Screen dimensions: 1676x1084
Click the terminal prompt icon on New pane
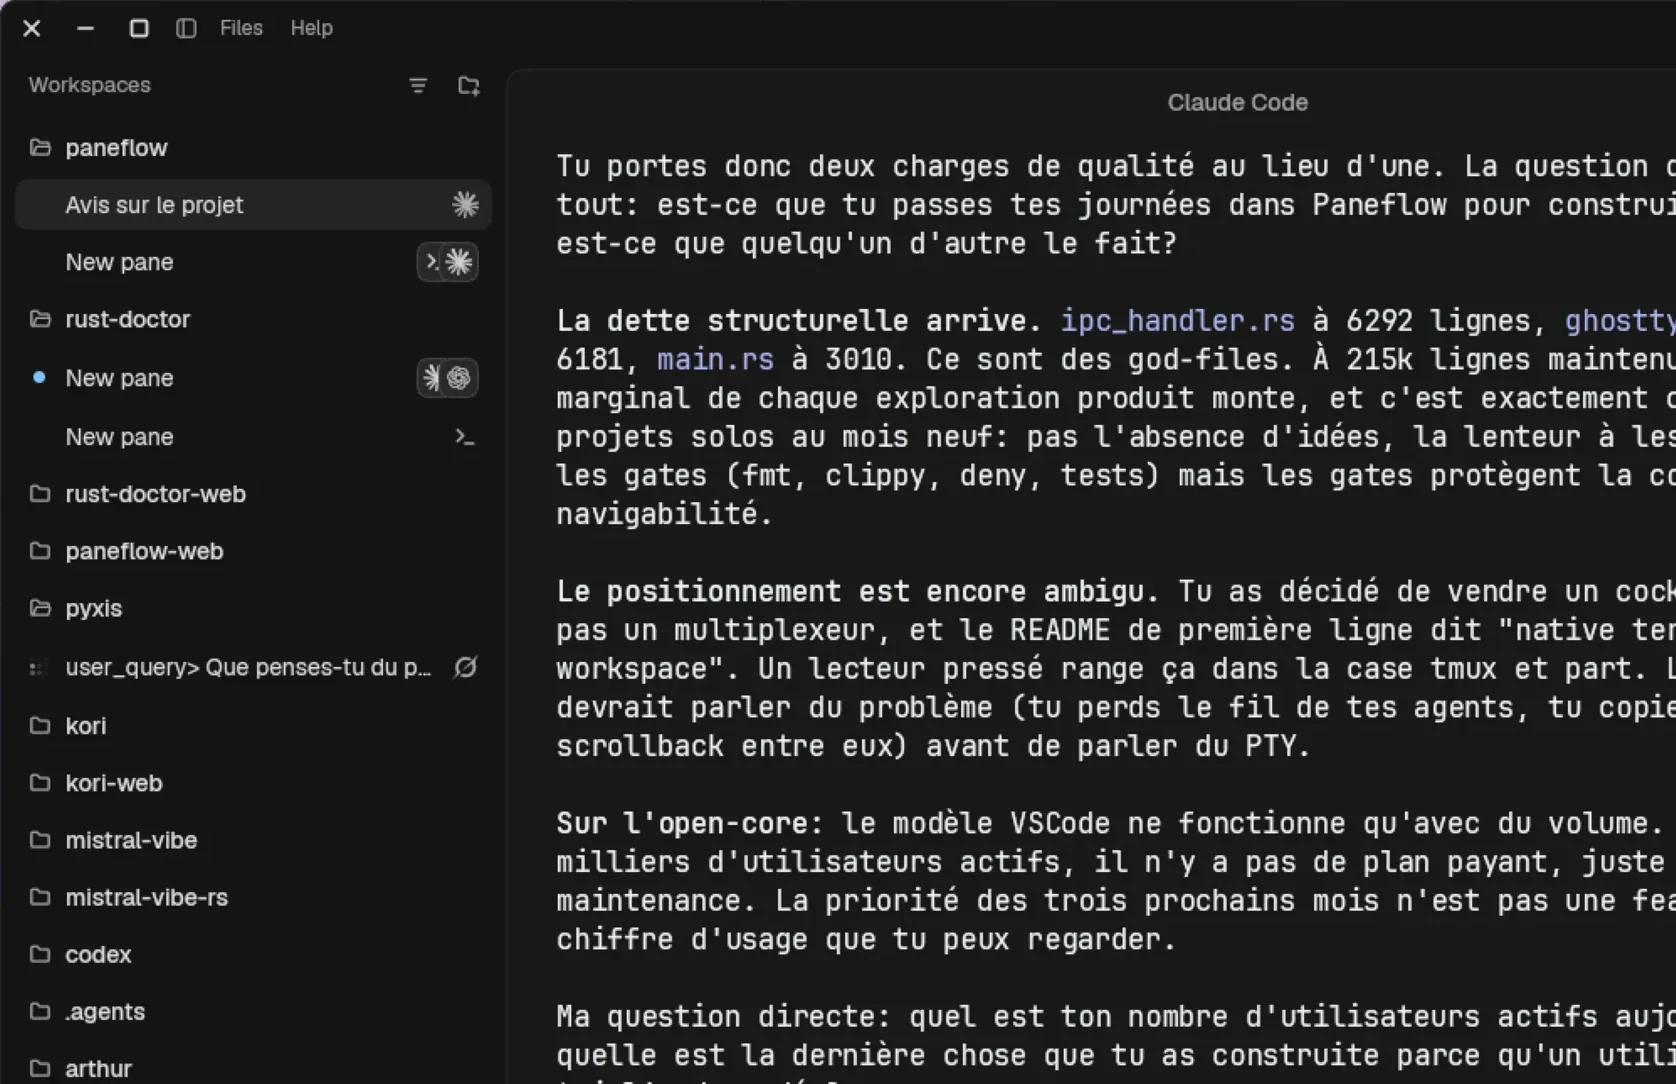pyautogui.click(x=464, y=437)
